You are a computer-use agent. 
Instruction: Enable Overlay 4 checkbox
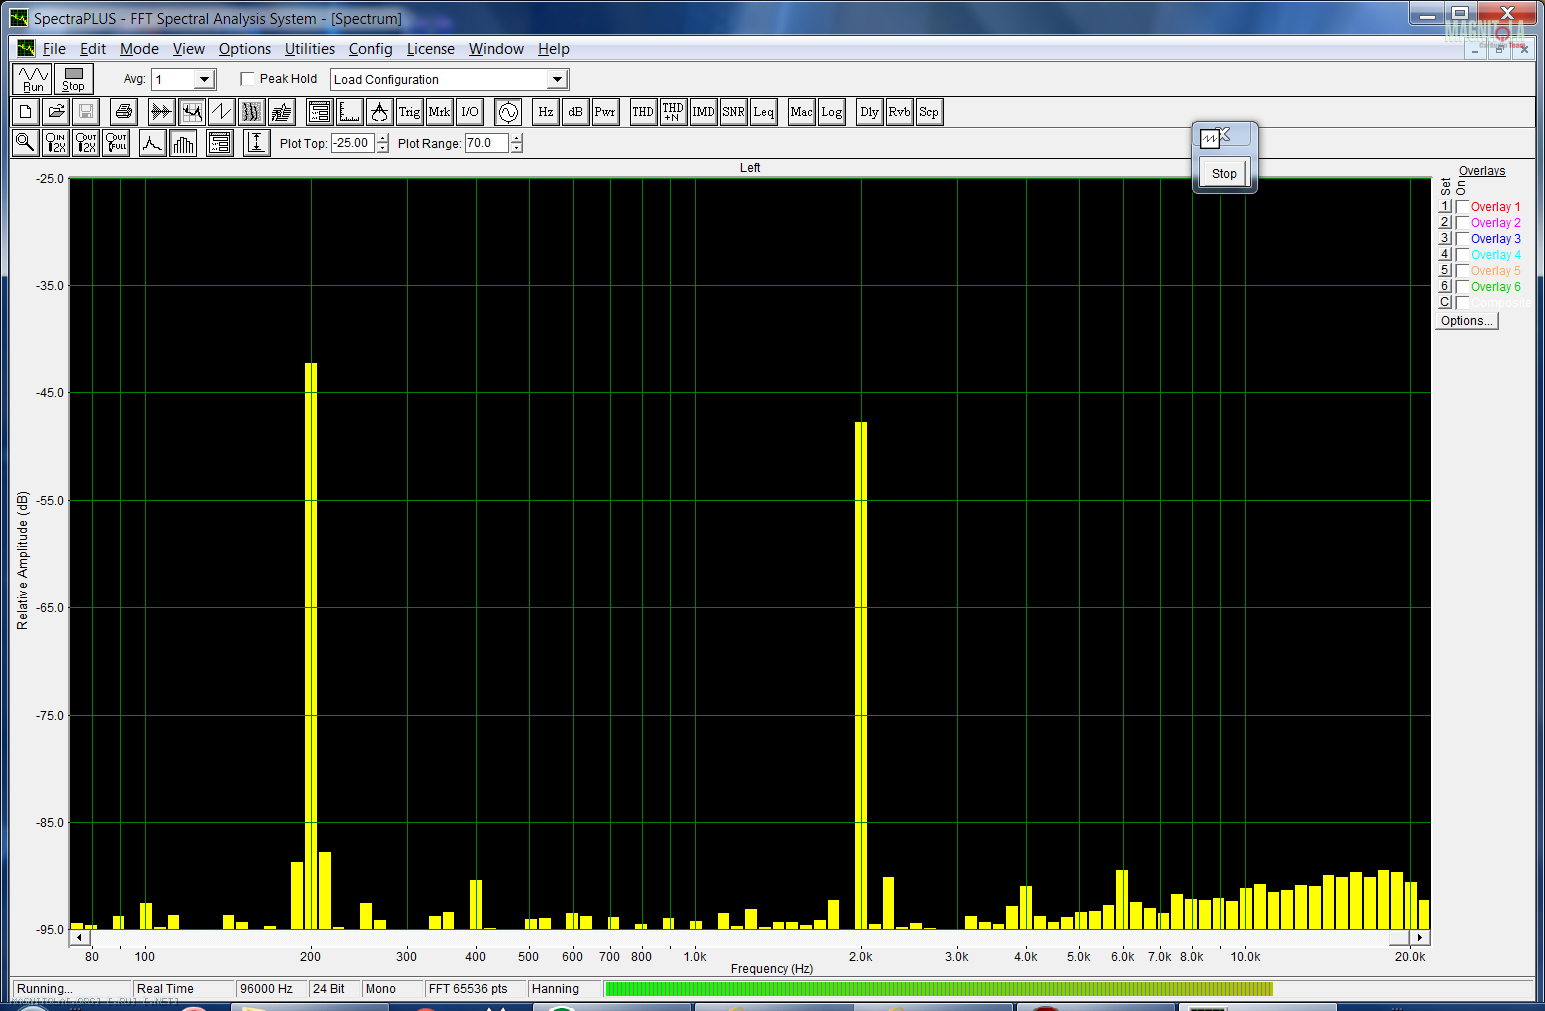click(1462, 255)
